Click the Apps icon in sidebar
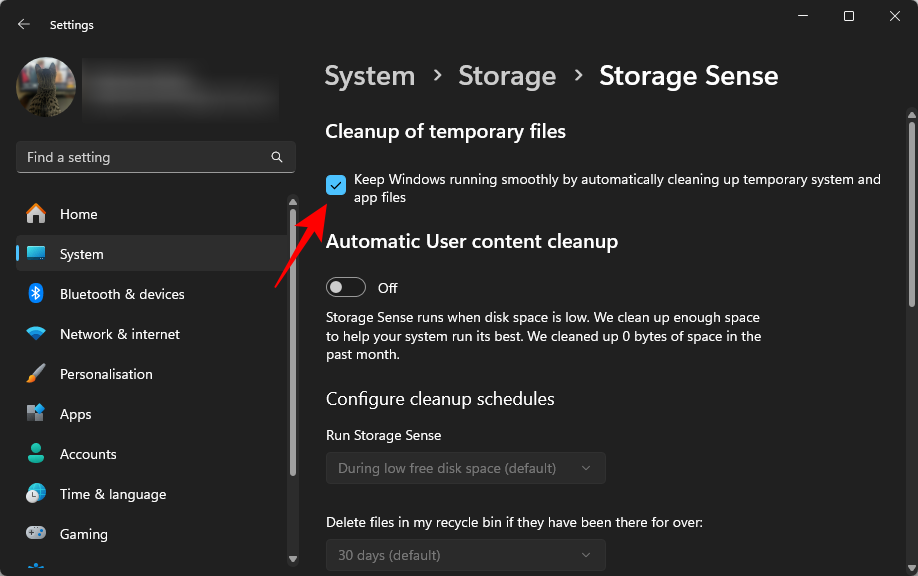Image resolution: width=918 pixels, height=576 pixels. [x=36, y=414]
